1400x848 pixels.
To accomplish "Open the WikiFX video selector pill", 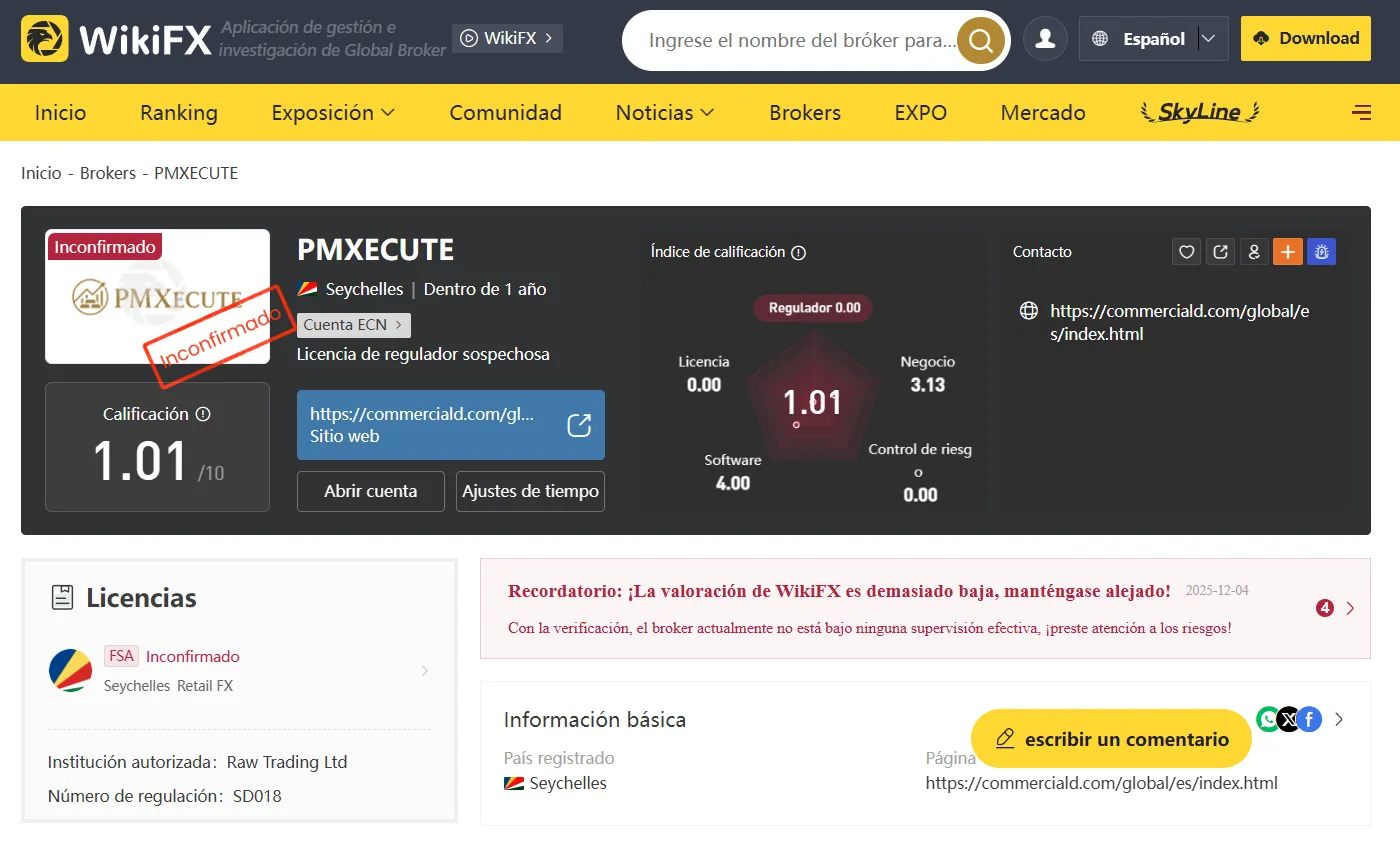I will (x=507, y=38).
